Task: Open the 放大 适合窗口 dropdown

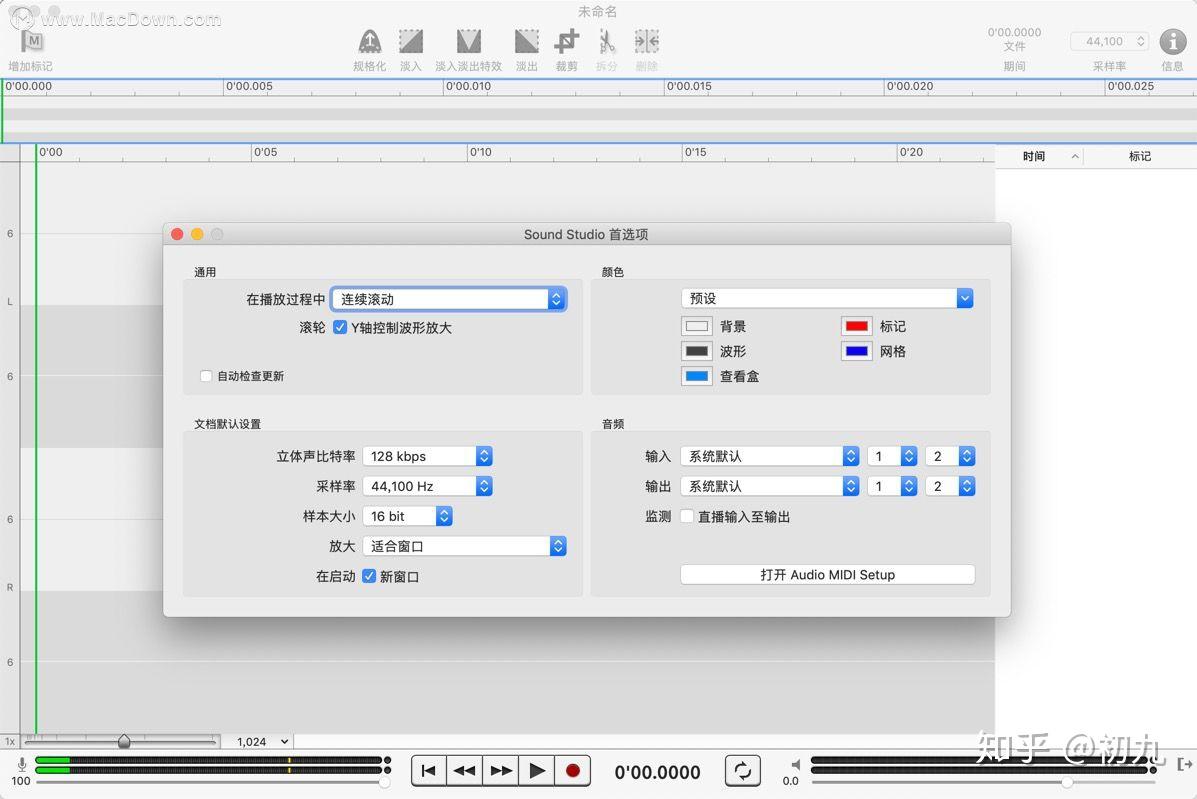Action: coord(464,546)
